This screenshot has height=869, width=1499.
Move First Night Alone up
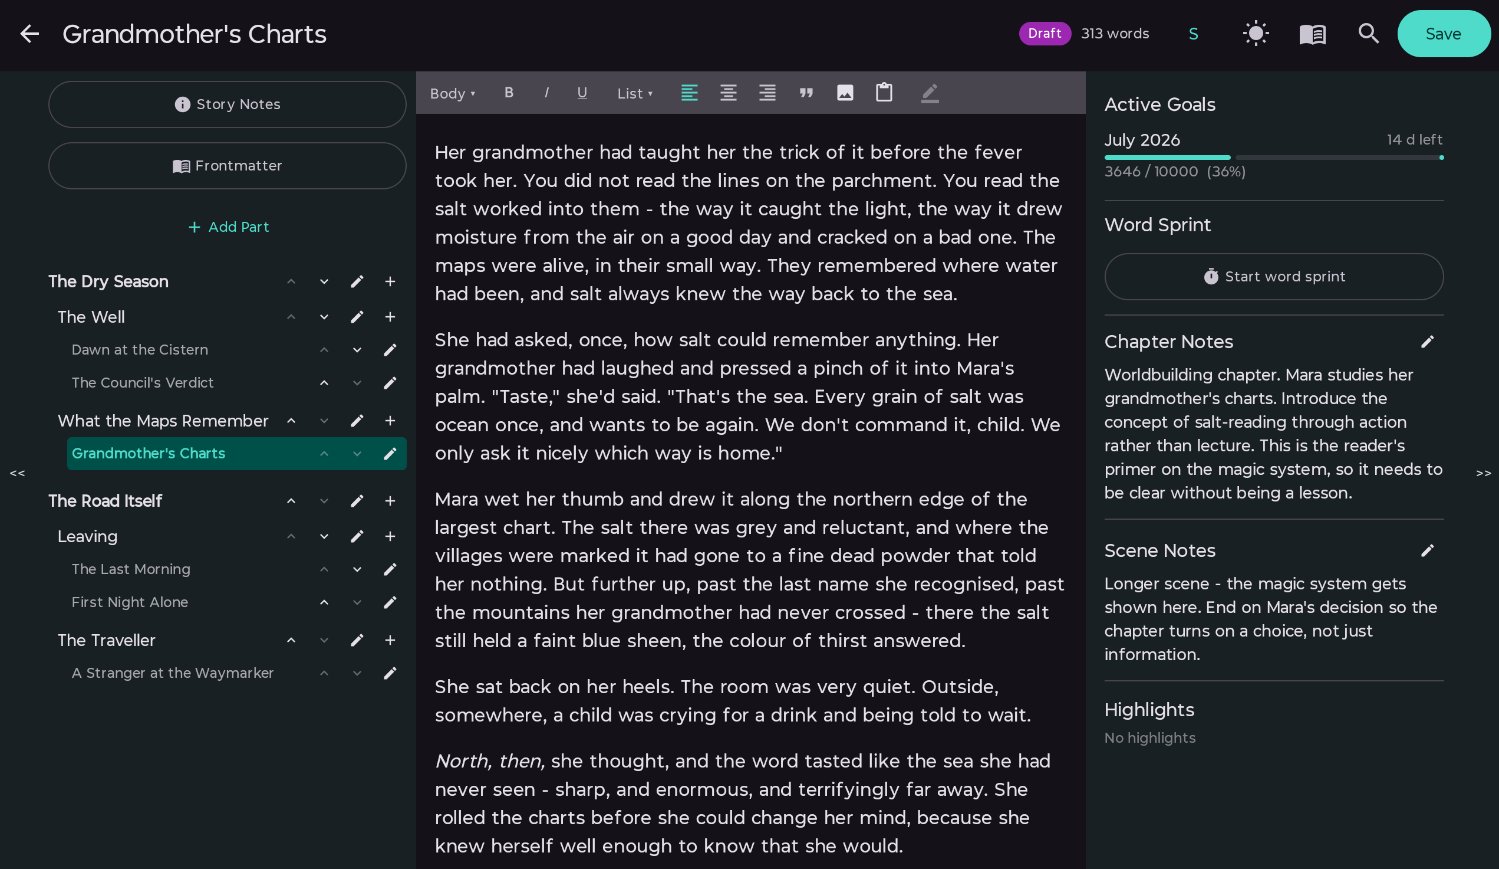pos(324,602)
